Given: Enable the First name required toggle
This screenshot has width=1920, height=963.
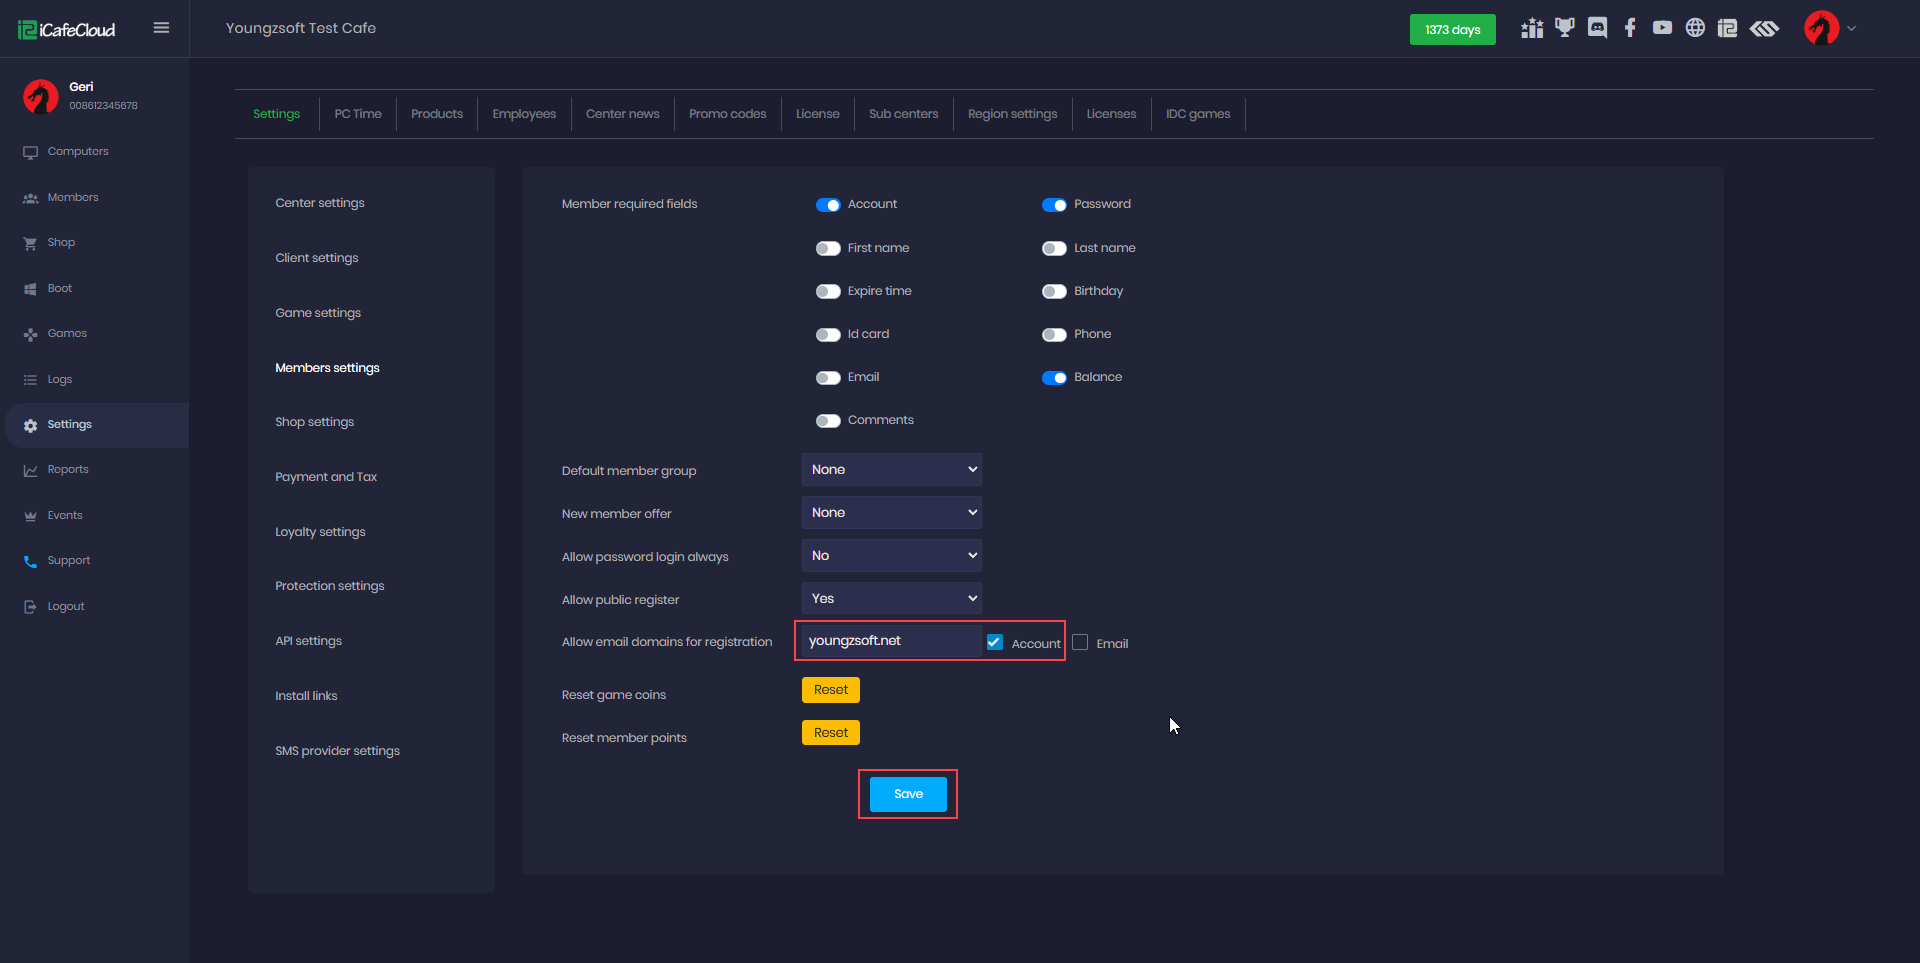Looking at the screenshot, I should coord(828,248).
